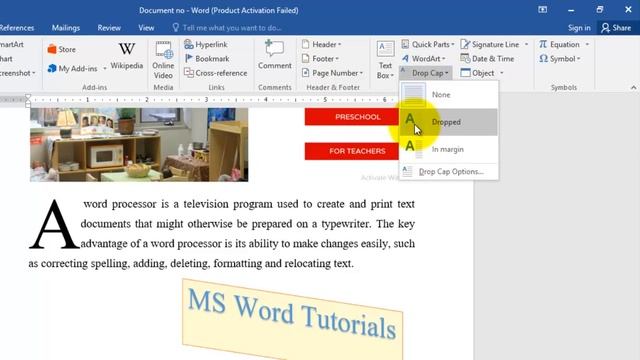This screenshot has height=360, width=640.
Task: Click the Header icon
Action: (x=305, y=44)
